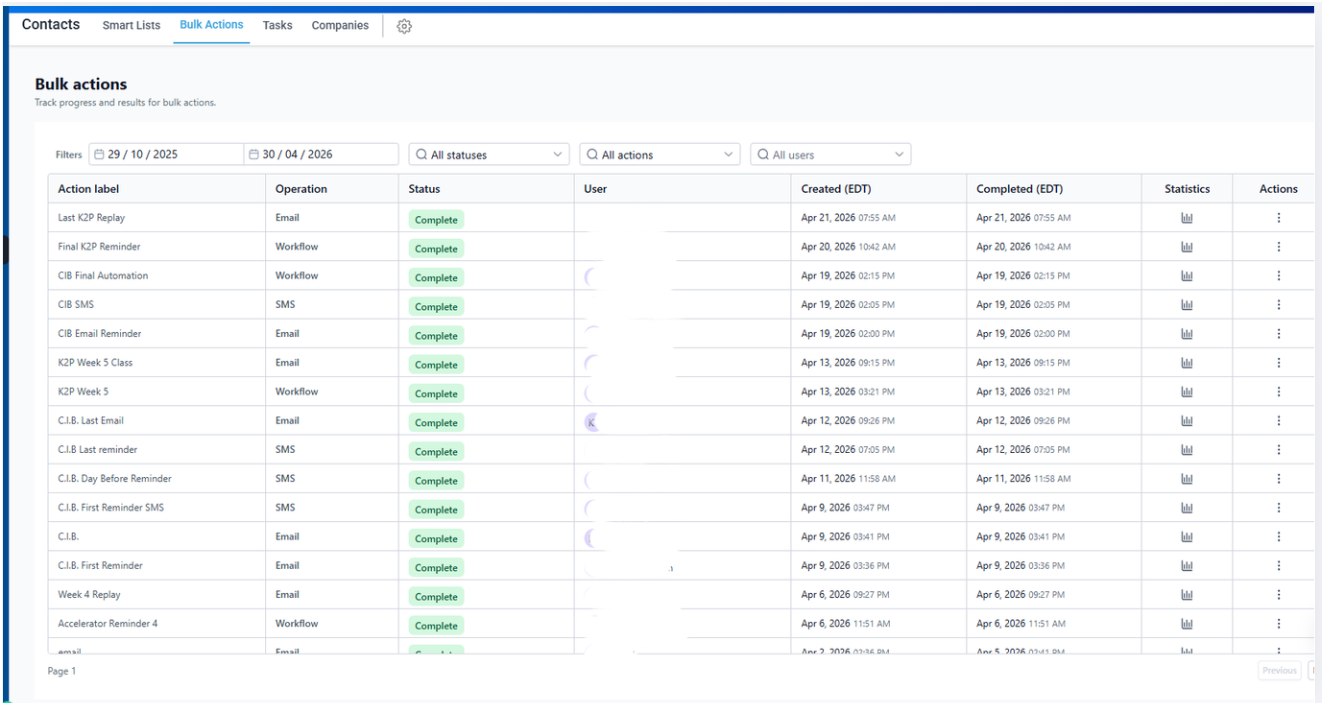Image resolution: width=1324 pixels, height=705 pixels.
Task: Switch to the Smart Lists tab
Action: (131, 26)
